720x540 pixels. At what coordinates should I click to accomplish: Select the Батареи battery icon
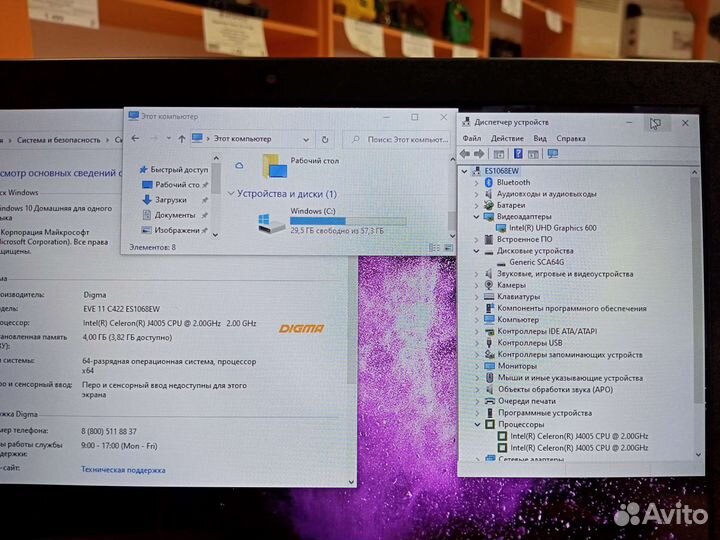click(489, 205)
